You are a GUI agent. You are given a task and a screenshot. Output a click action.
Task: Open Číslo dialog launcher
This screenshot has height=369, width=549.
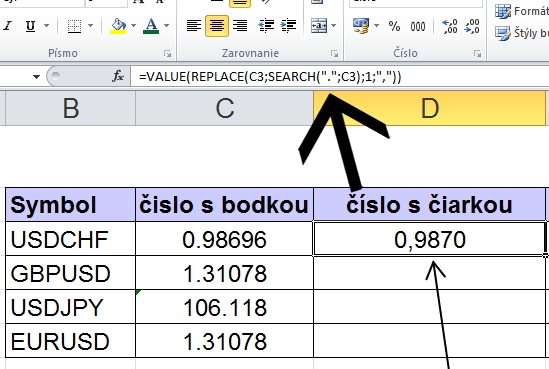(478, 54)
